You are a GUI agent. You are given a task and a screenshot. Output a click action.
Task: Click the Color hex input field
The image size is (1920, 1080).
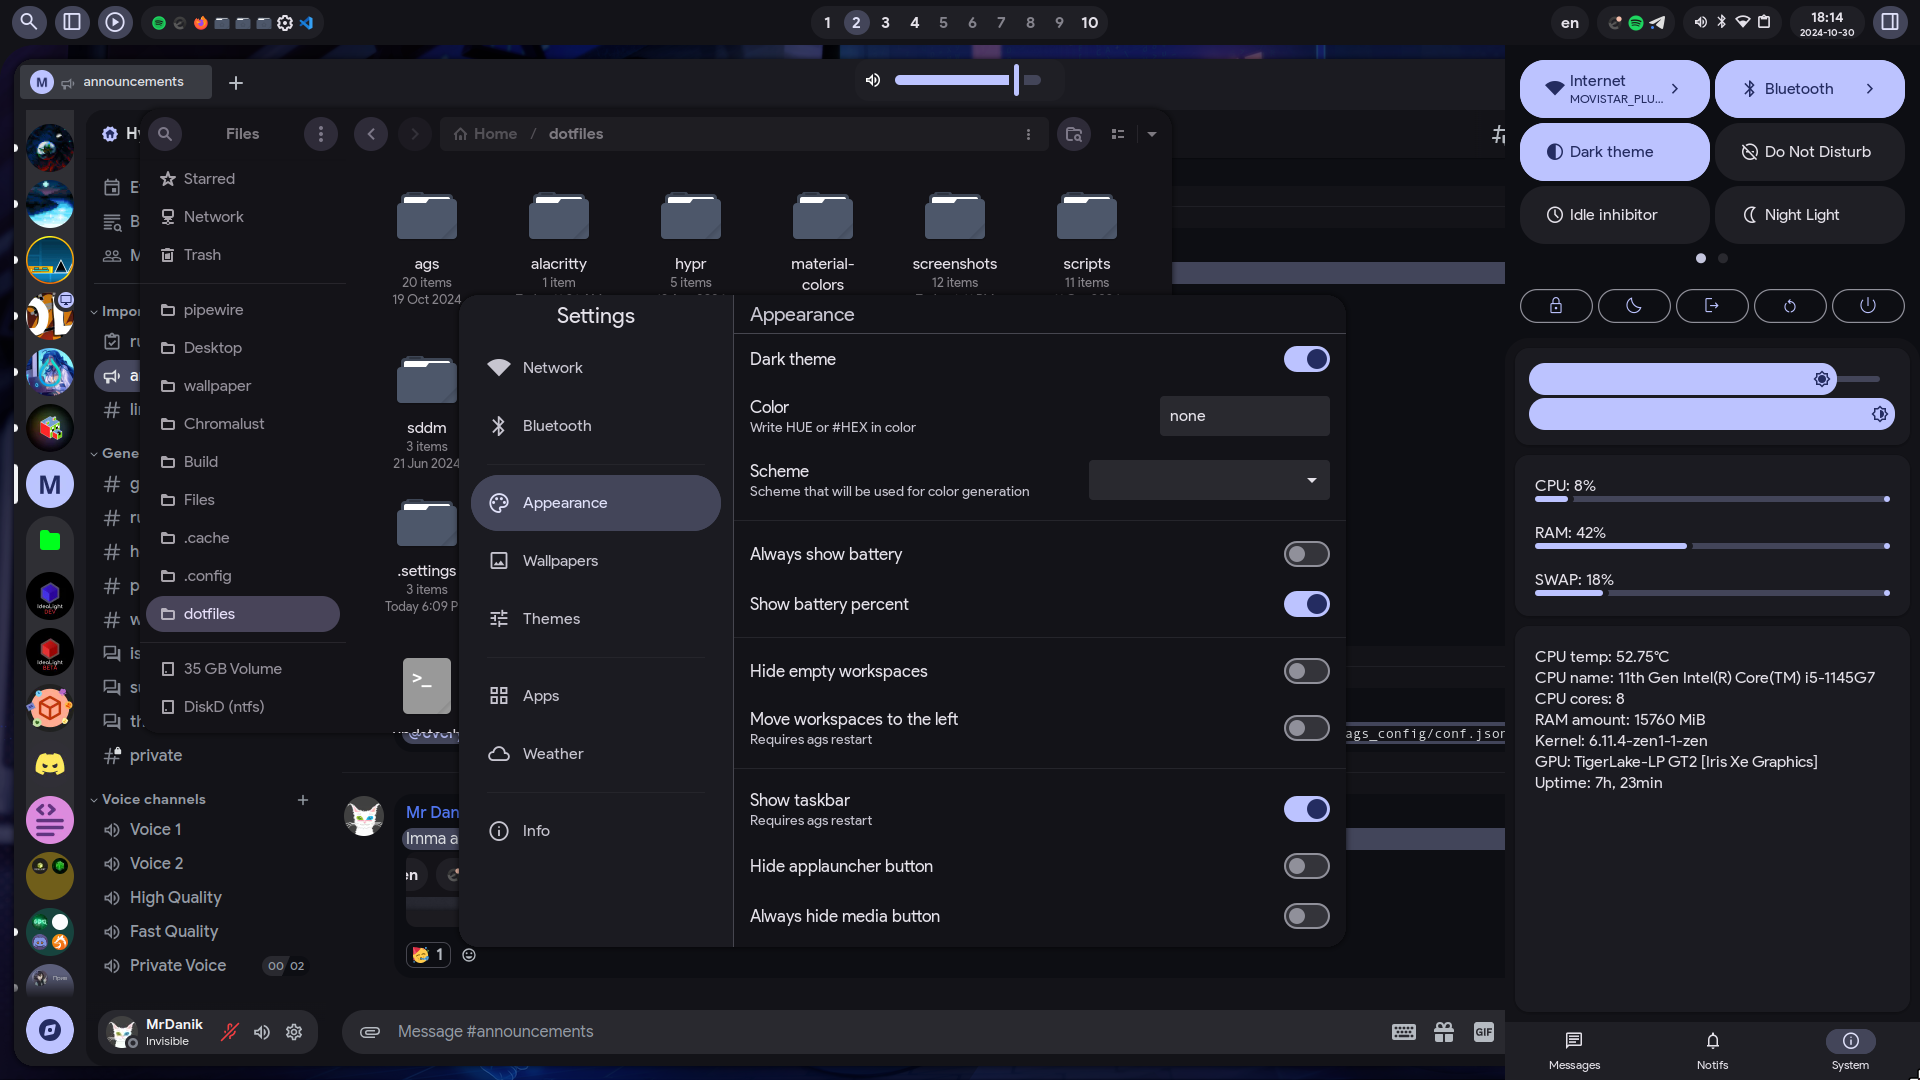[x=1244, y=416]
